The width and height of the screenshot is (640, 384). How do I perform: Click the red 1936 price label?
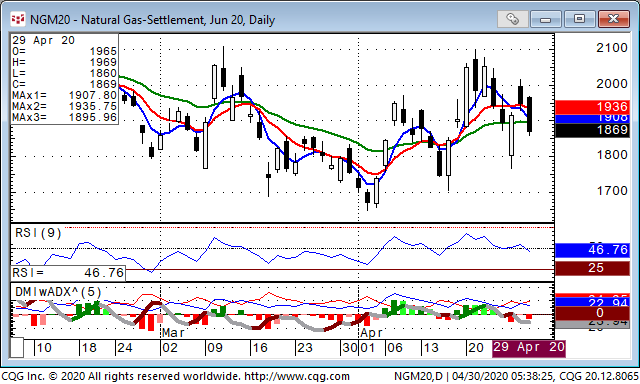[x=592, y=107]
